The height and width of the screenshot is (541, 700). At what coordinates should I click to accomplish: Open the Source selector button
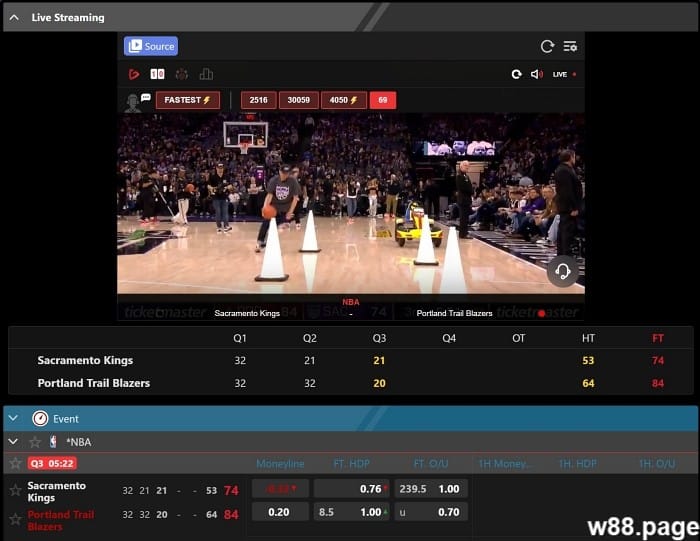click(x=151, y=46)
